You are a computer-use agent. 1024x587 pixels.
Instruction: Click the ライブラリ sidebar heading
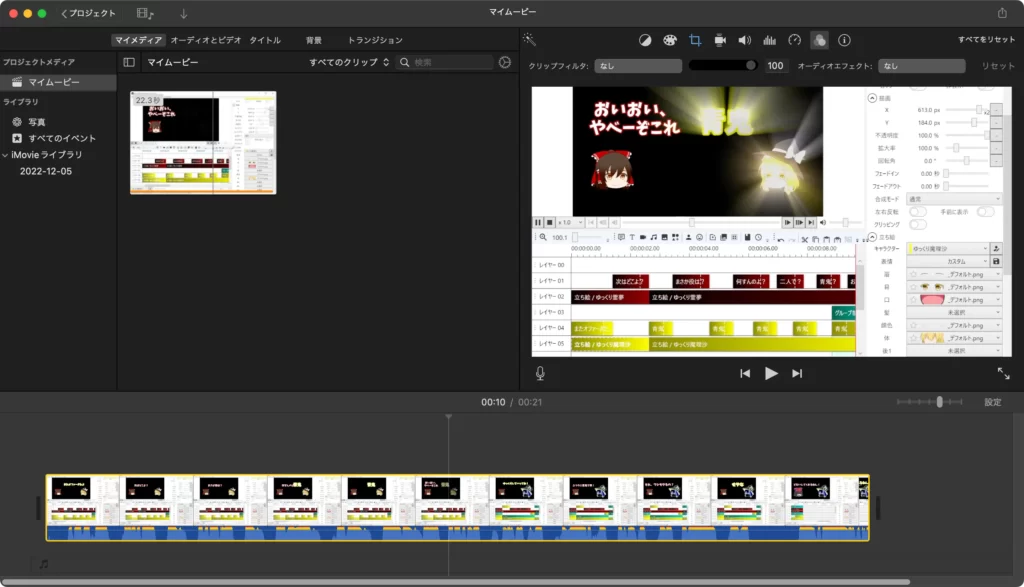coord(20,102)
